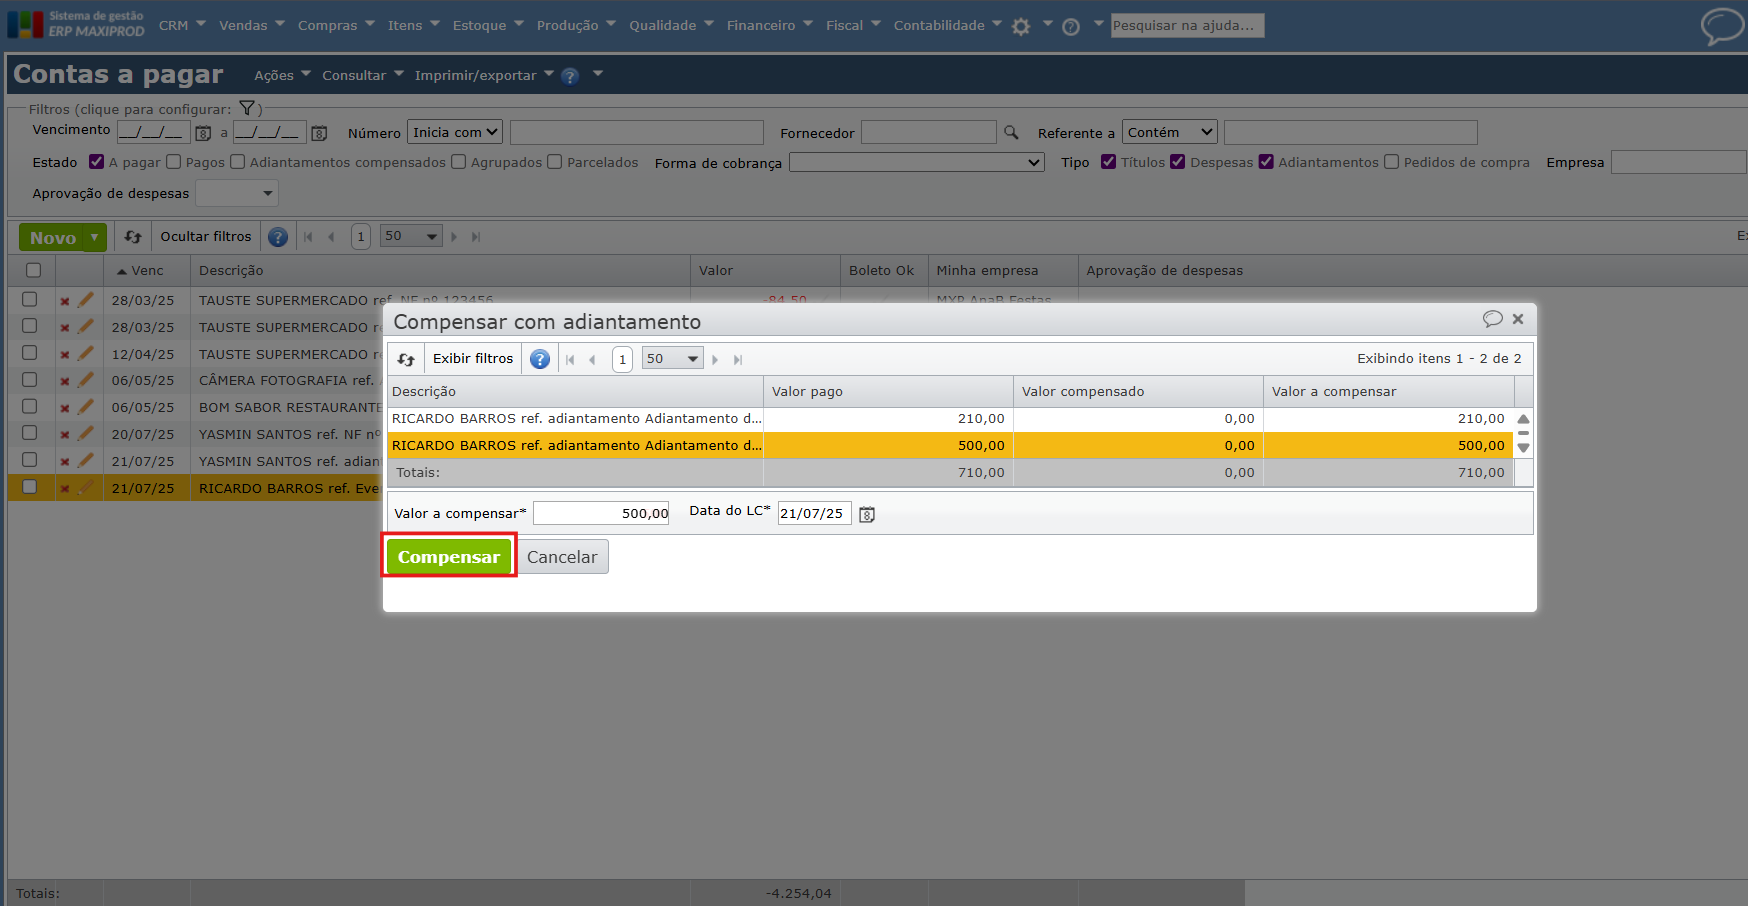Delete the 20/07/25 YASMIN SANTOS row
This screenshot has height=906, width=1748.
click(x=65, y=435)
